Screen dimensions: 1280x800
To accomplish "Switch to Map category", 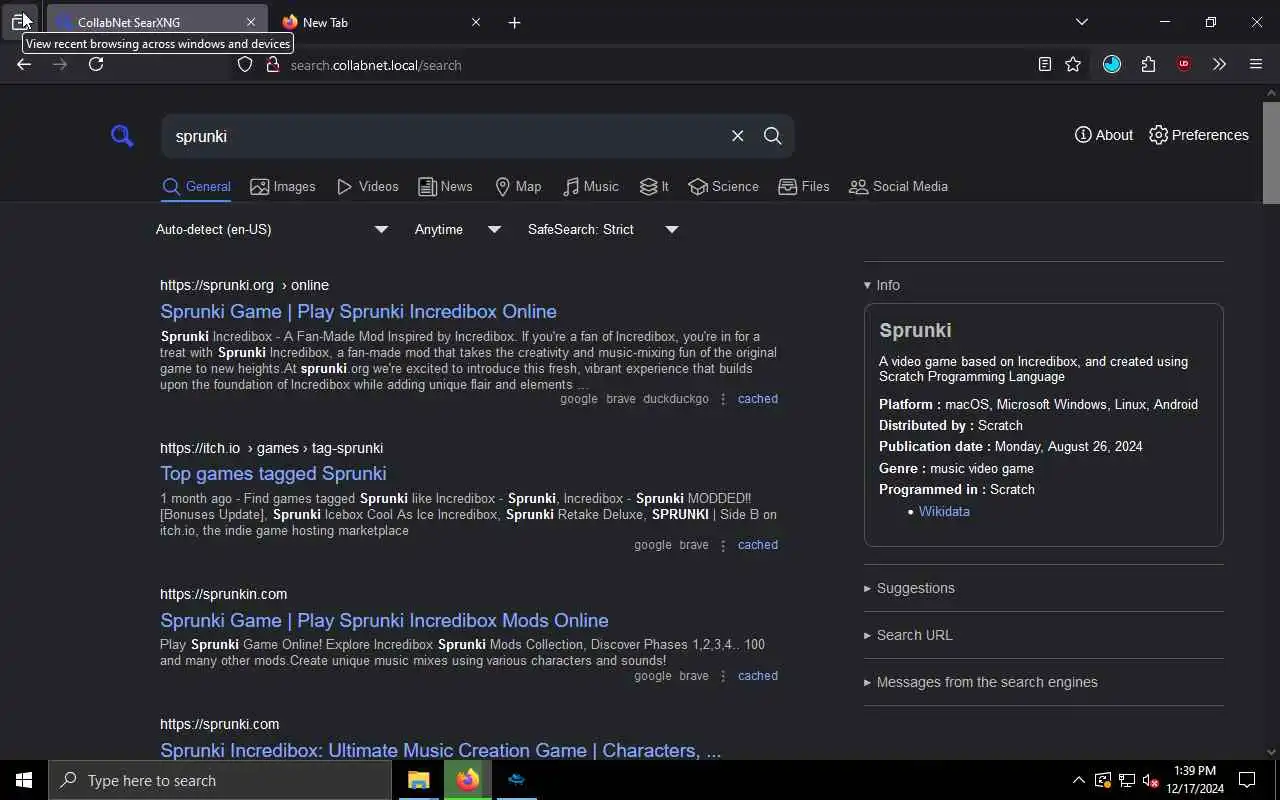I will point(518,187).
